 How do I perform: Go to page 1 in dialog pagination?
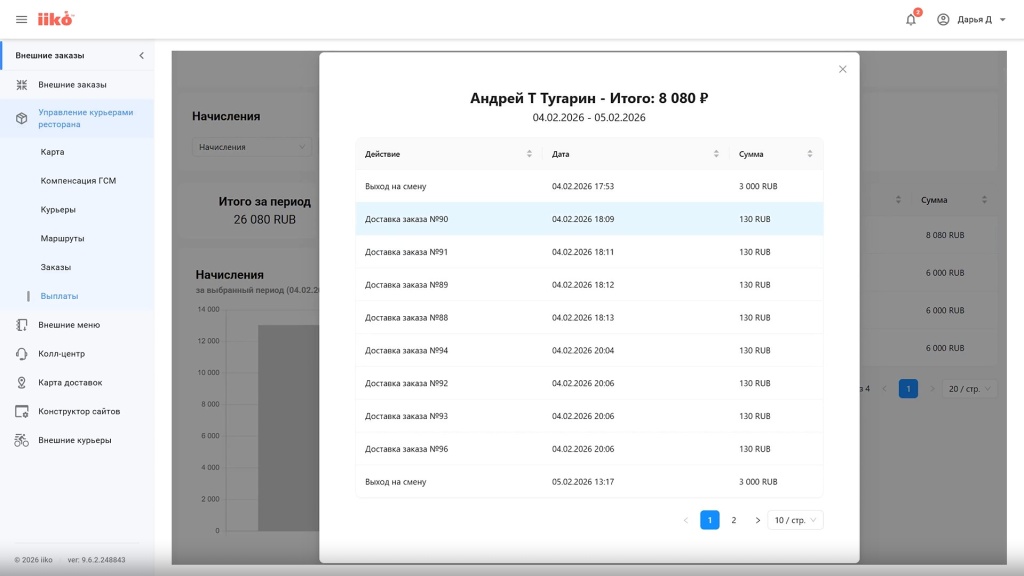(x=710, y=520)
